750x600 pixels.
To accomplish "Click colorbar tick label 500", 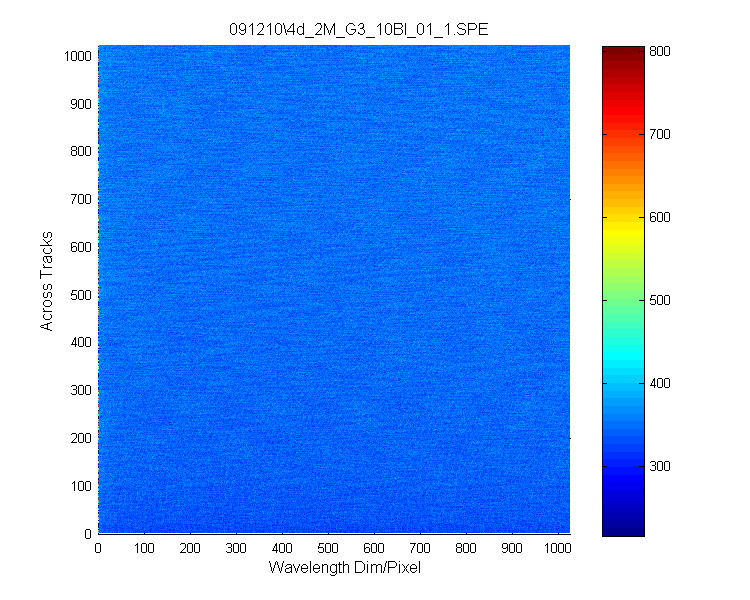I will pyautogui.click(x=660, y=300).
